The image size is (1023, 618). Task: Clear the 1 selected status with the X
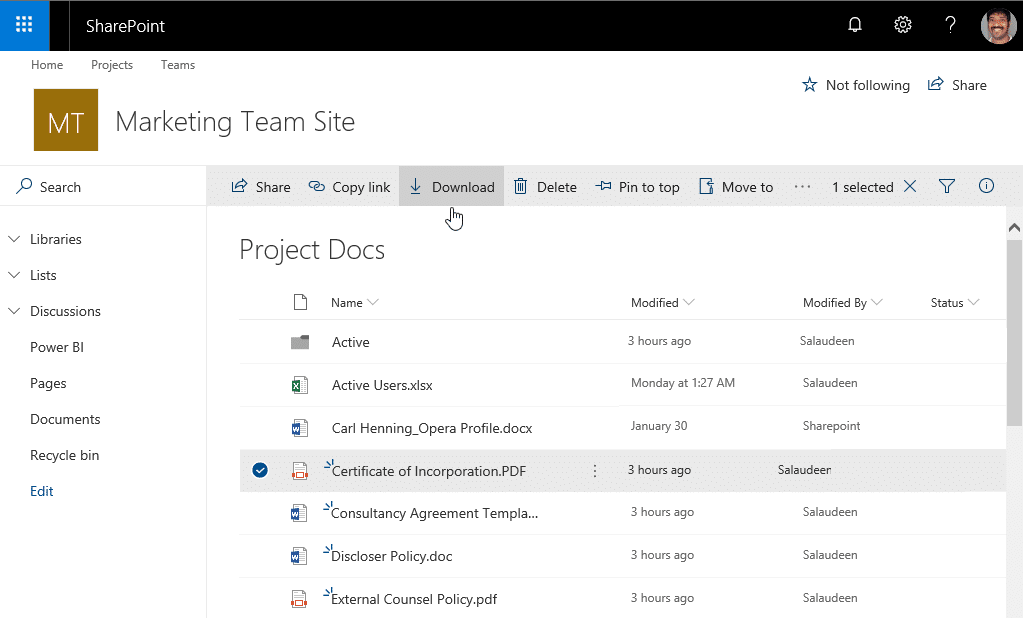coord(909,186)
